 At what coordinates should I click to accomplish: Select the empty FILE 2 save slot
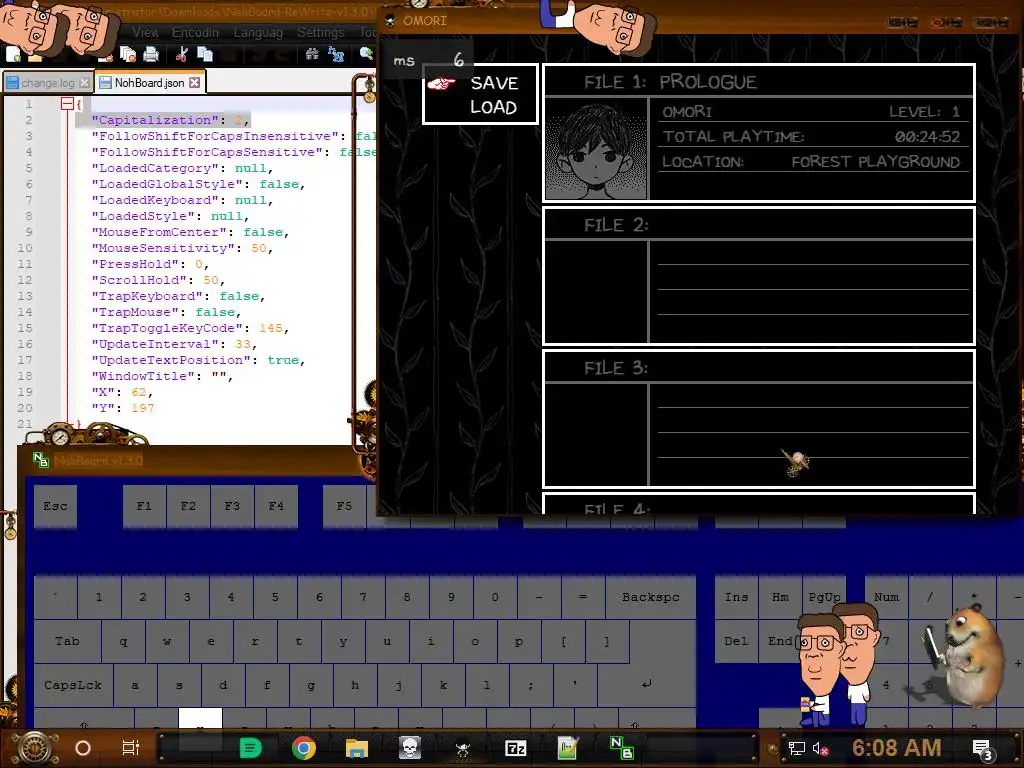coord(759,276)
